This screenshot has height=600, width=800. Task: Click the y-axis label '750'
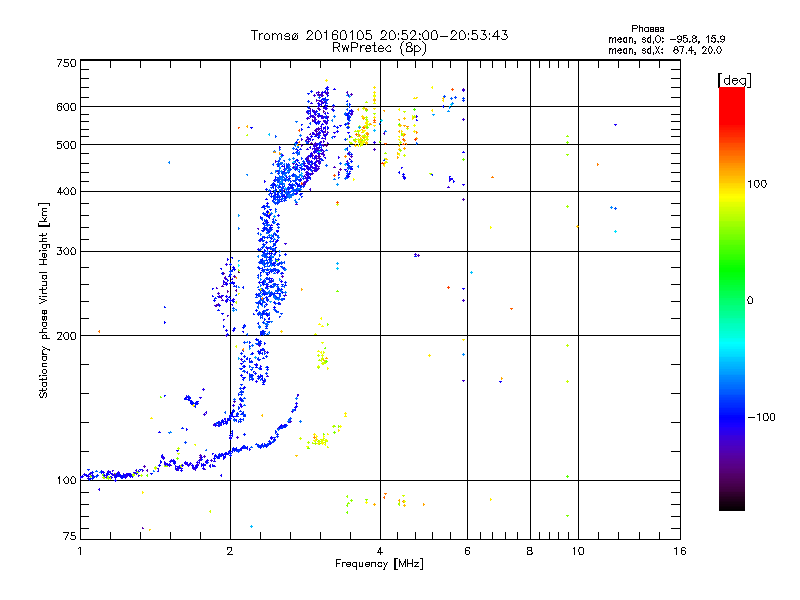point(66,63)
